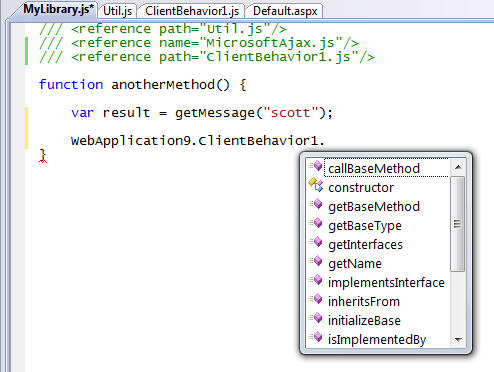Image resolution: width=494 pixels, height=372 pixels.
Task: Click the getBaseMethod method icon
Action: click(x=316, y=204)
